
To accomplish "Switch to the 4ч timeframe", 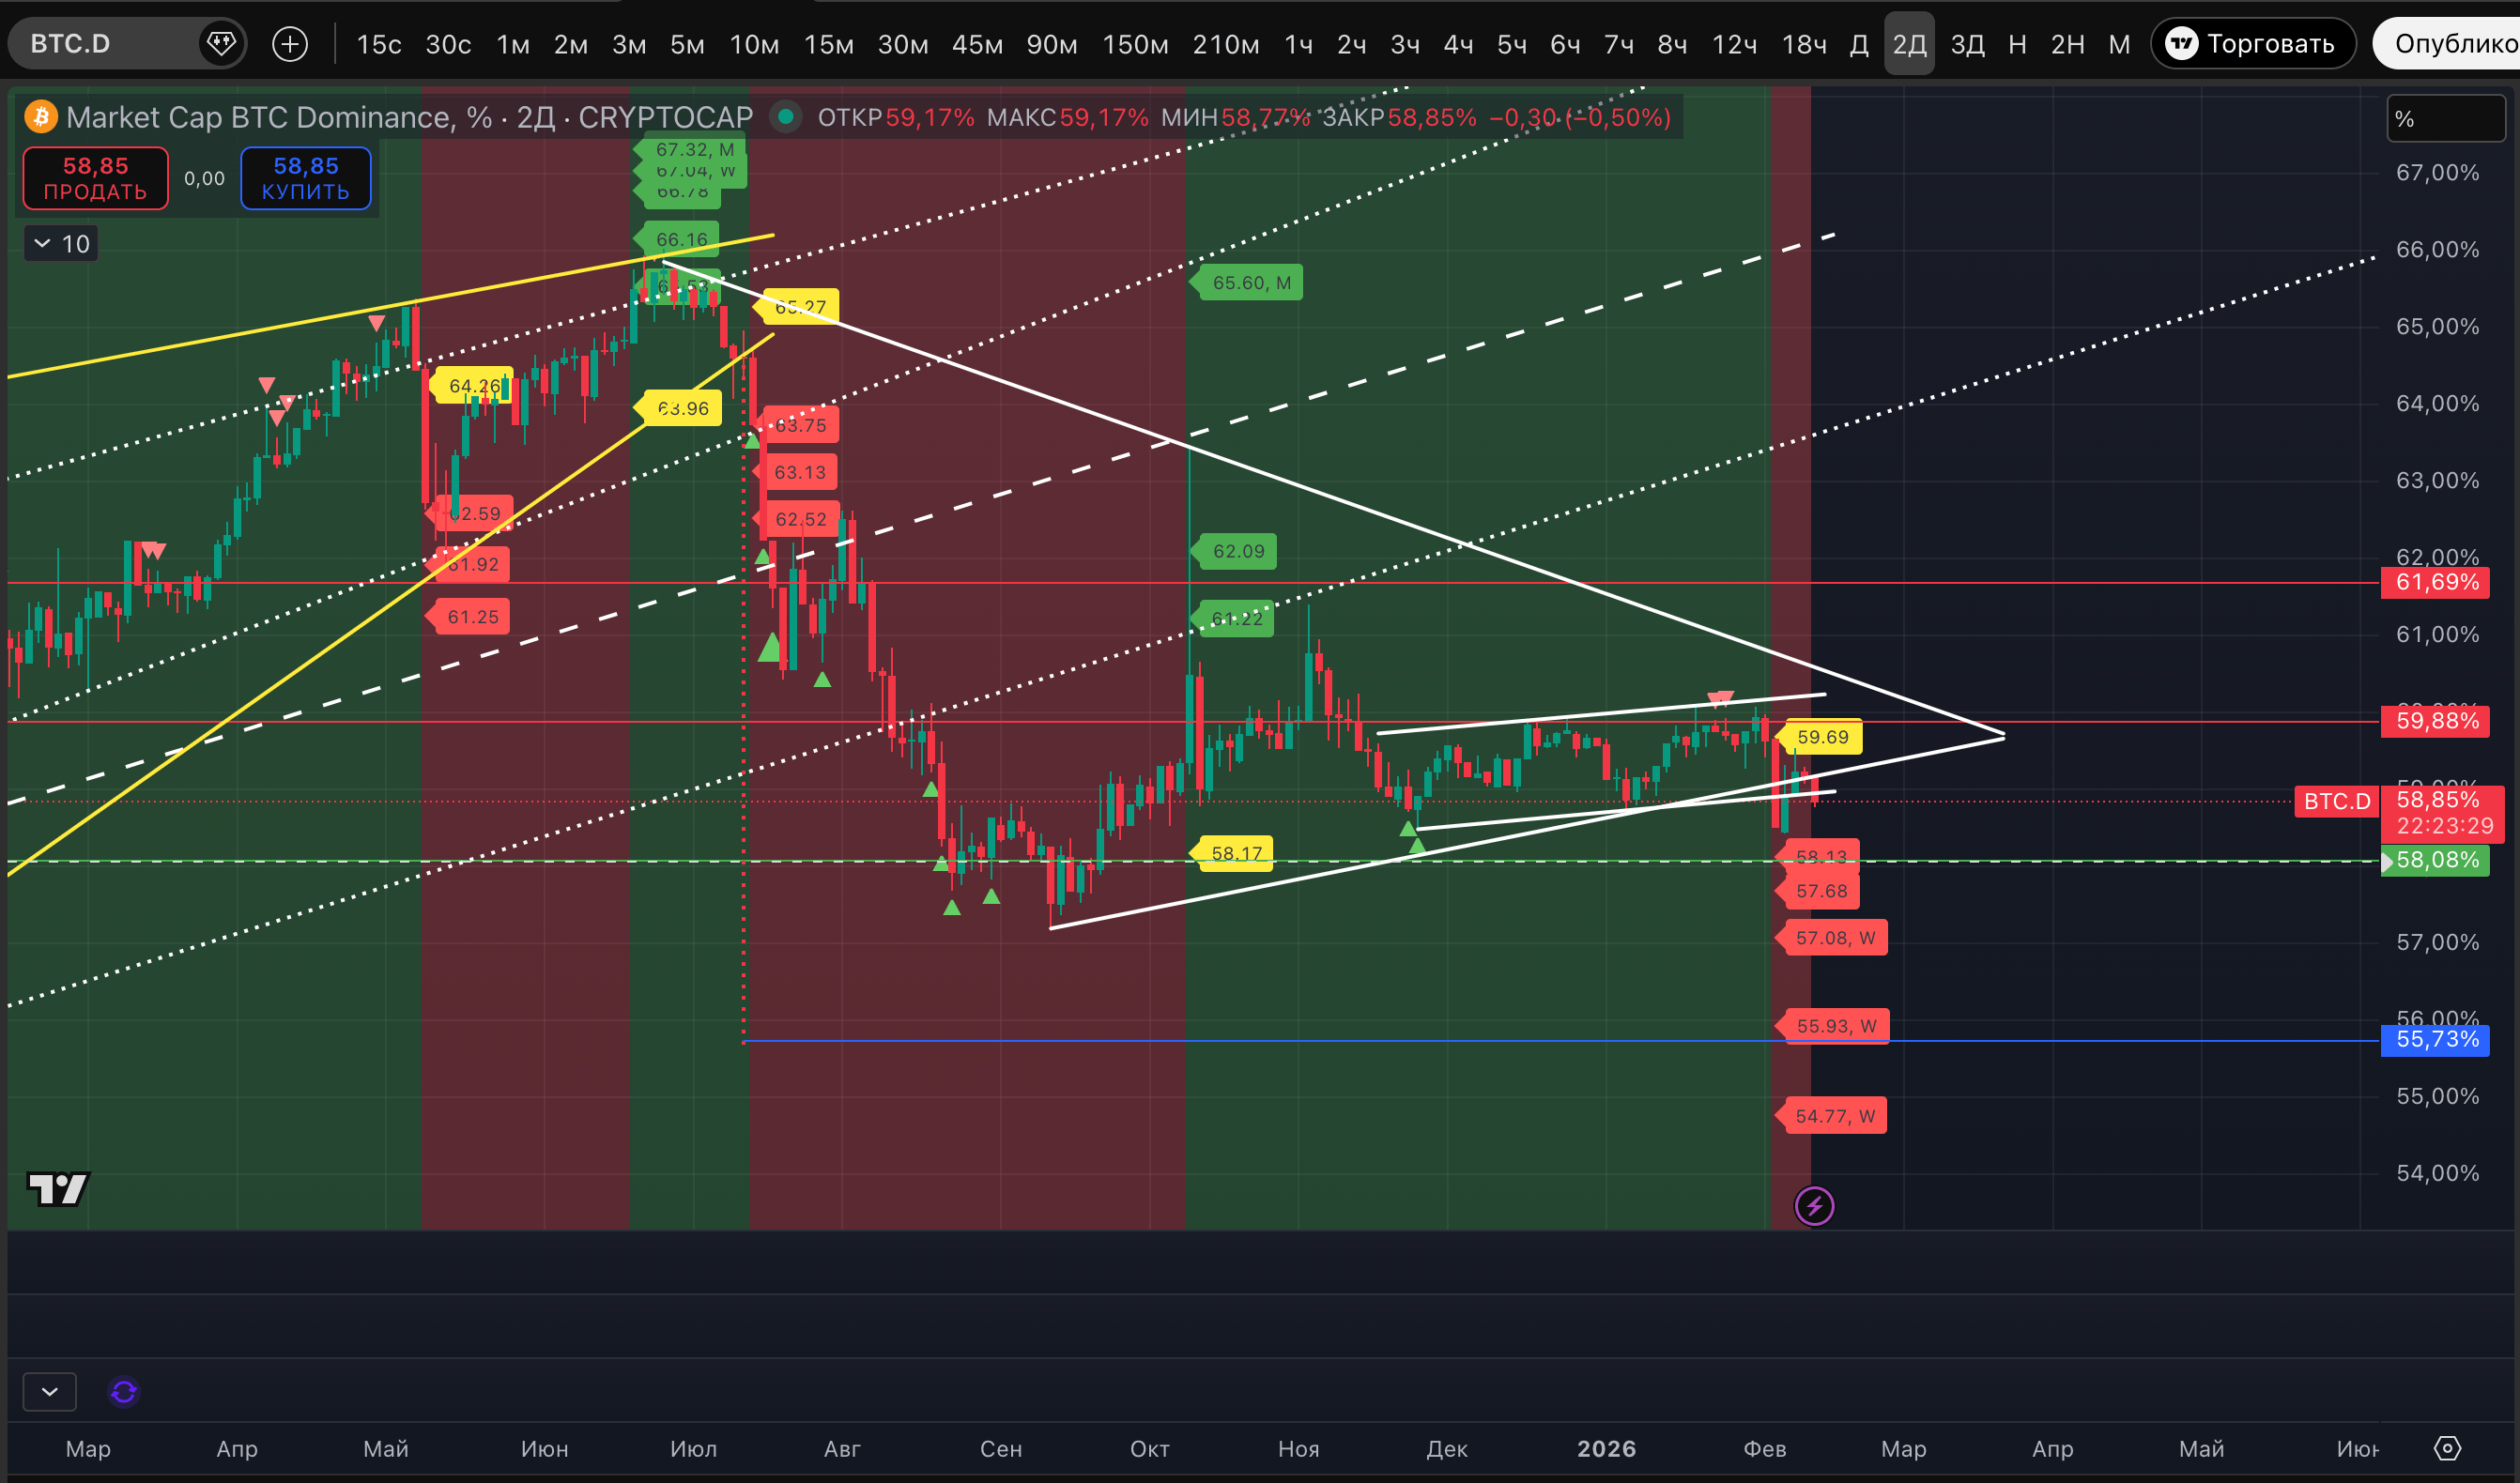I will (x=1458, y=44).
